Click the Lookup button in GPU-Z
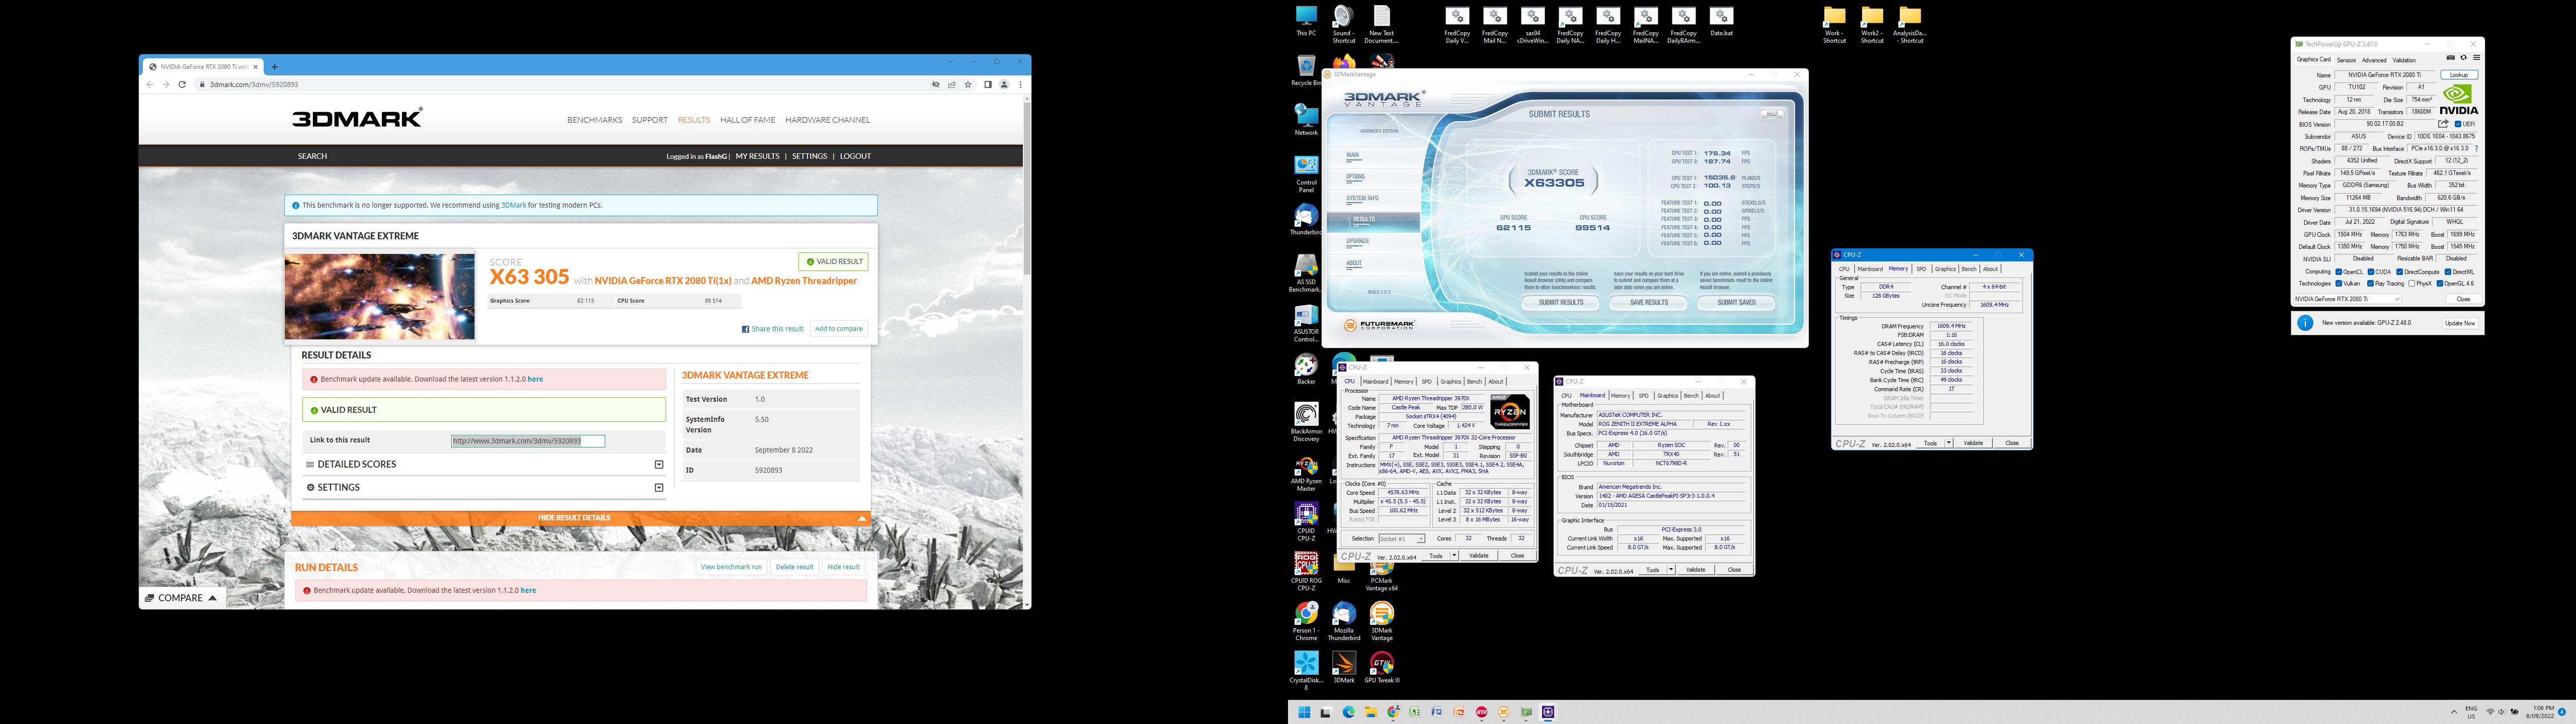Image resolution: width=2576 pixels, height=724 pixels. click(2459, 75)
